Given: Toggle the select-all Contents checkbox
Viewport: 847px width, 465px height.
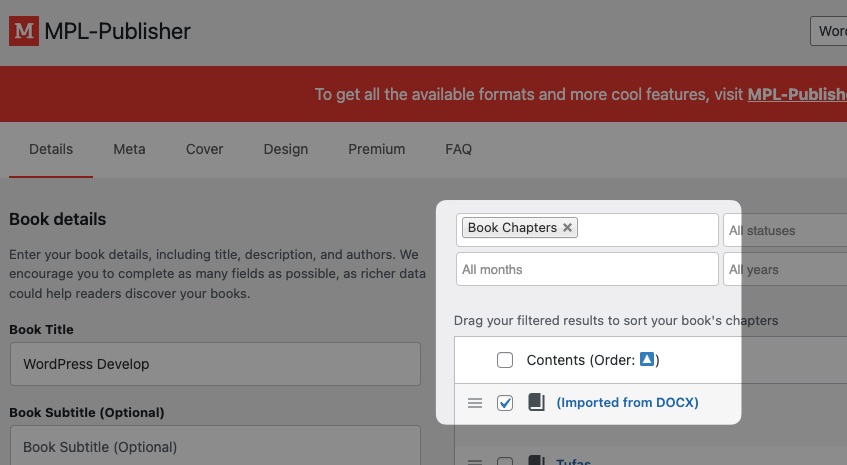Looking at the screenshot, I should (x=505, y=360).
